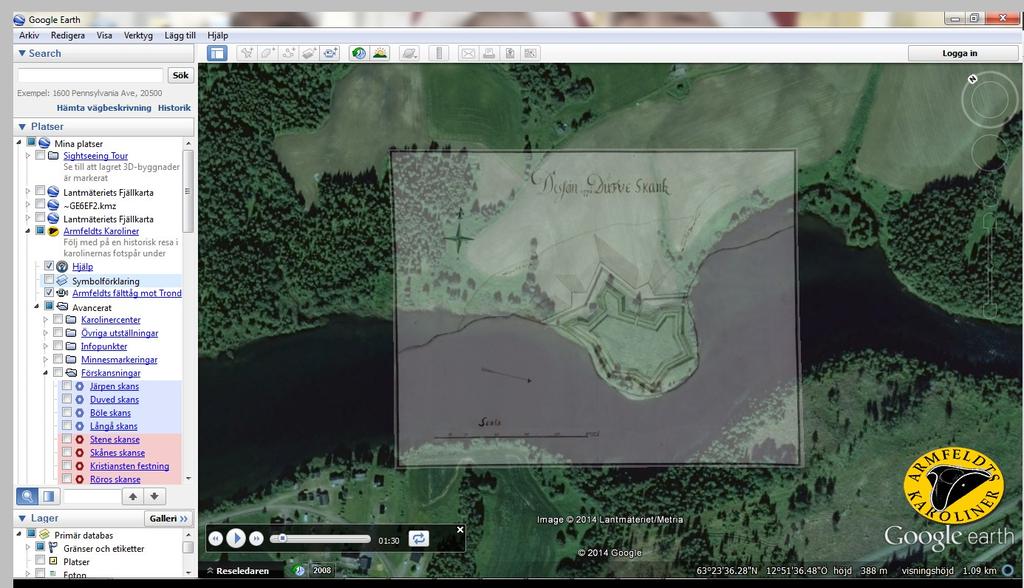Open the Hjälp menu
This screenshot has height=588, width=1024.
(x=217, y=35)
